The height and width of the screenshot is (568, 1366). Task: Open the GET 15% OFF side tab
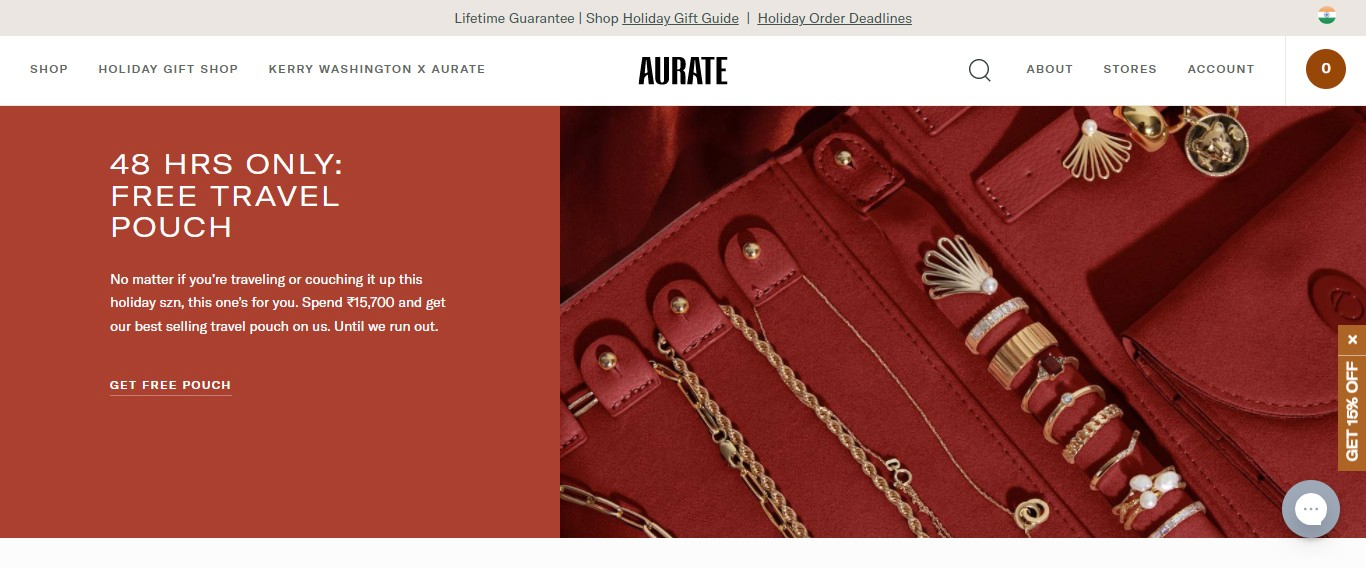click(1352, 411)
